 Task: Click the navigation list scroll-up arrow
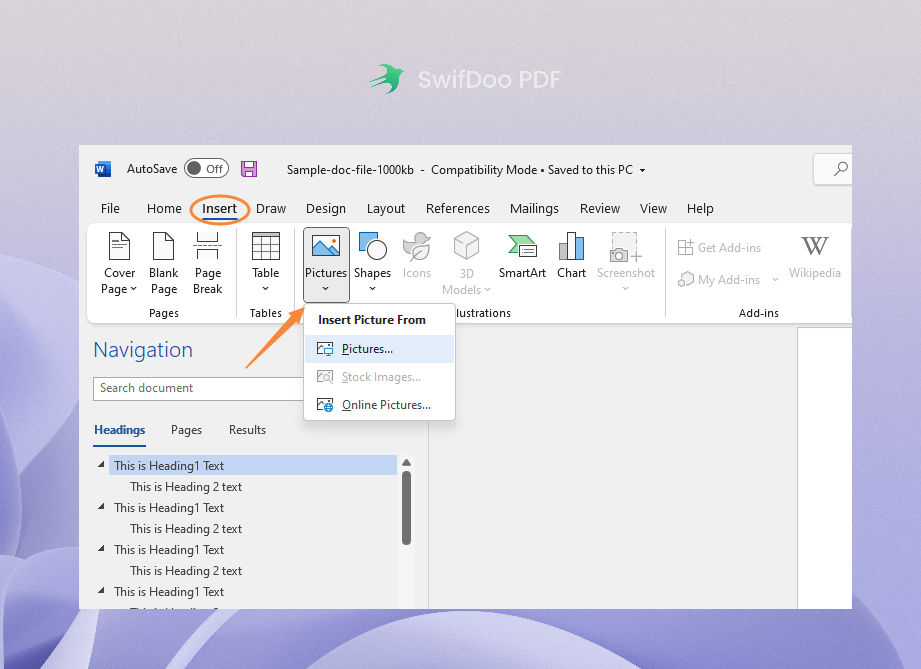pyautogui.click(x=406, y=463)
